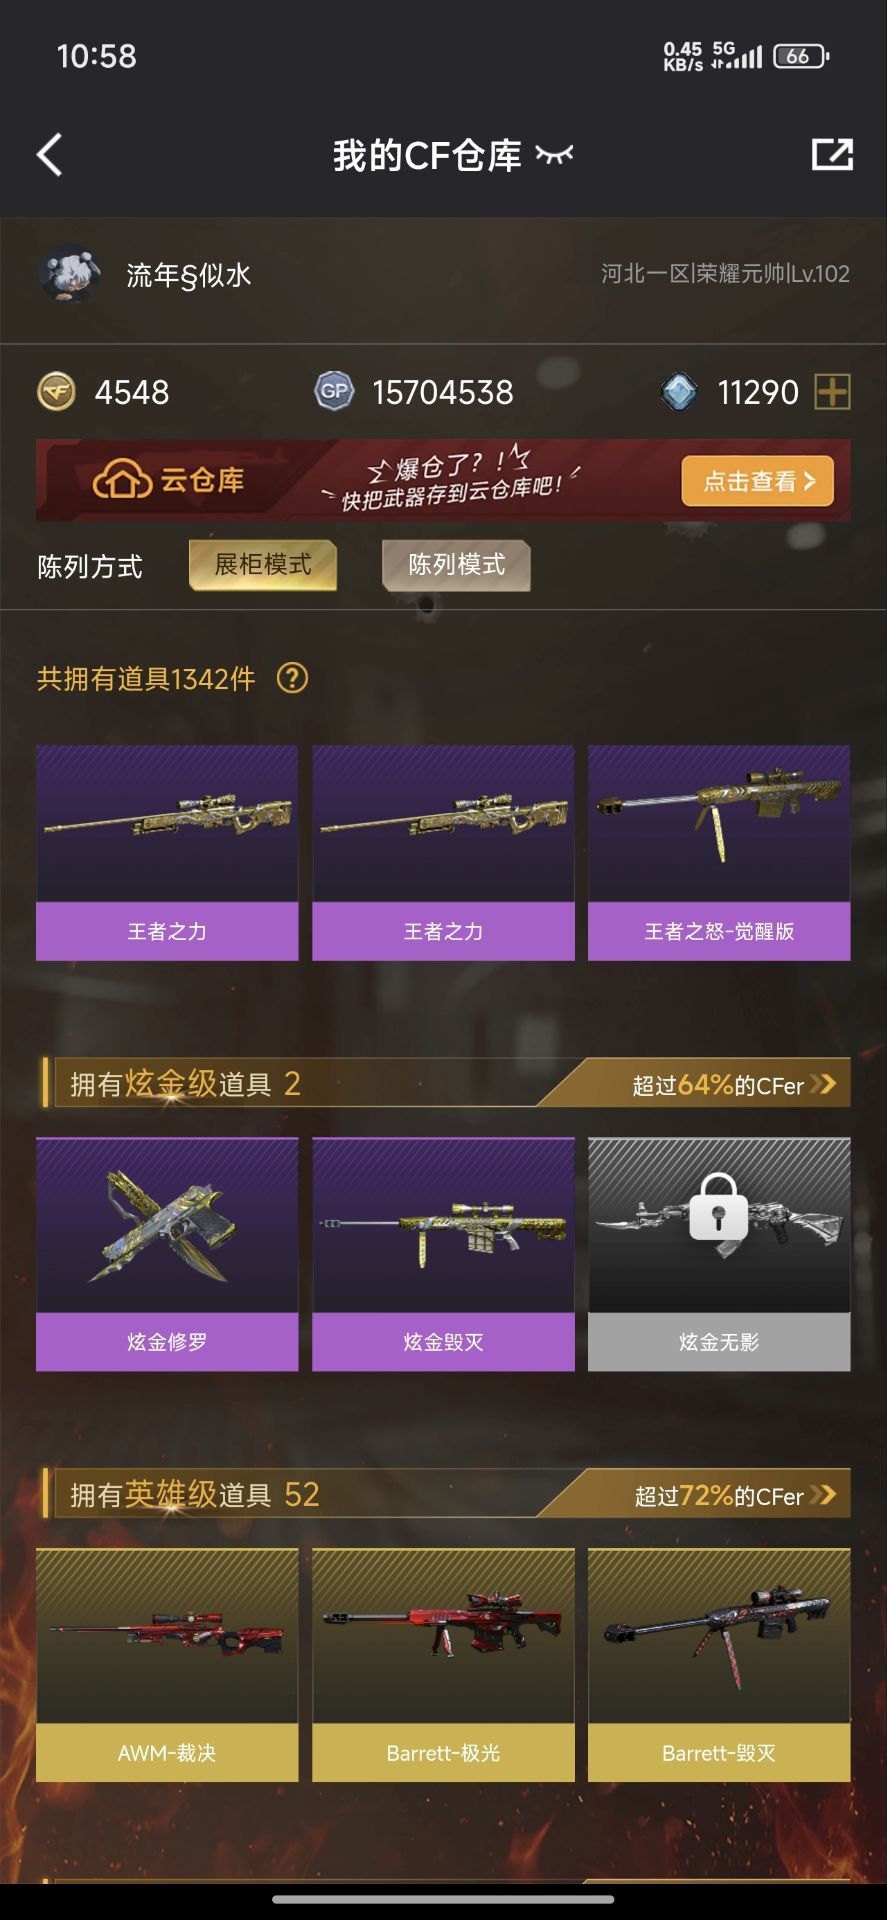This screenshot has width=887, height=1920.
Task: Expand 英雄级 section via 超过72% arrow
Action: click(734, 1495)
